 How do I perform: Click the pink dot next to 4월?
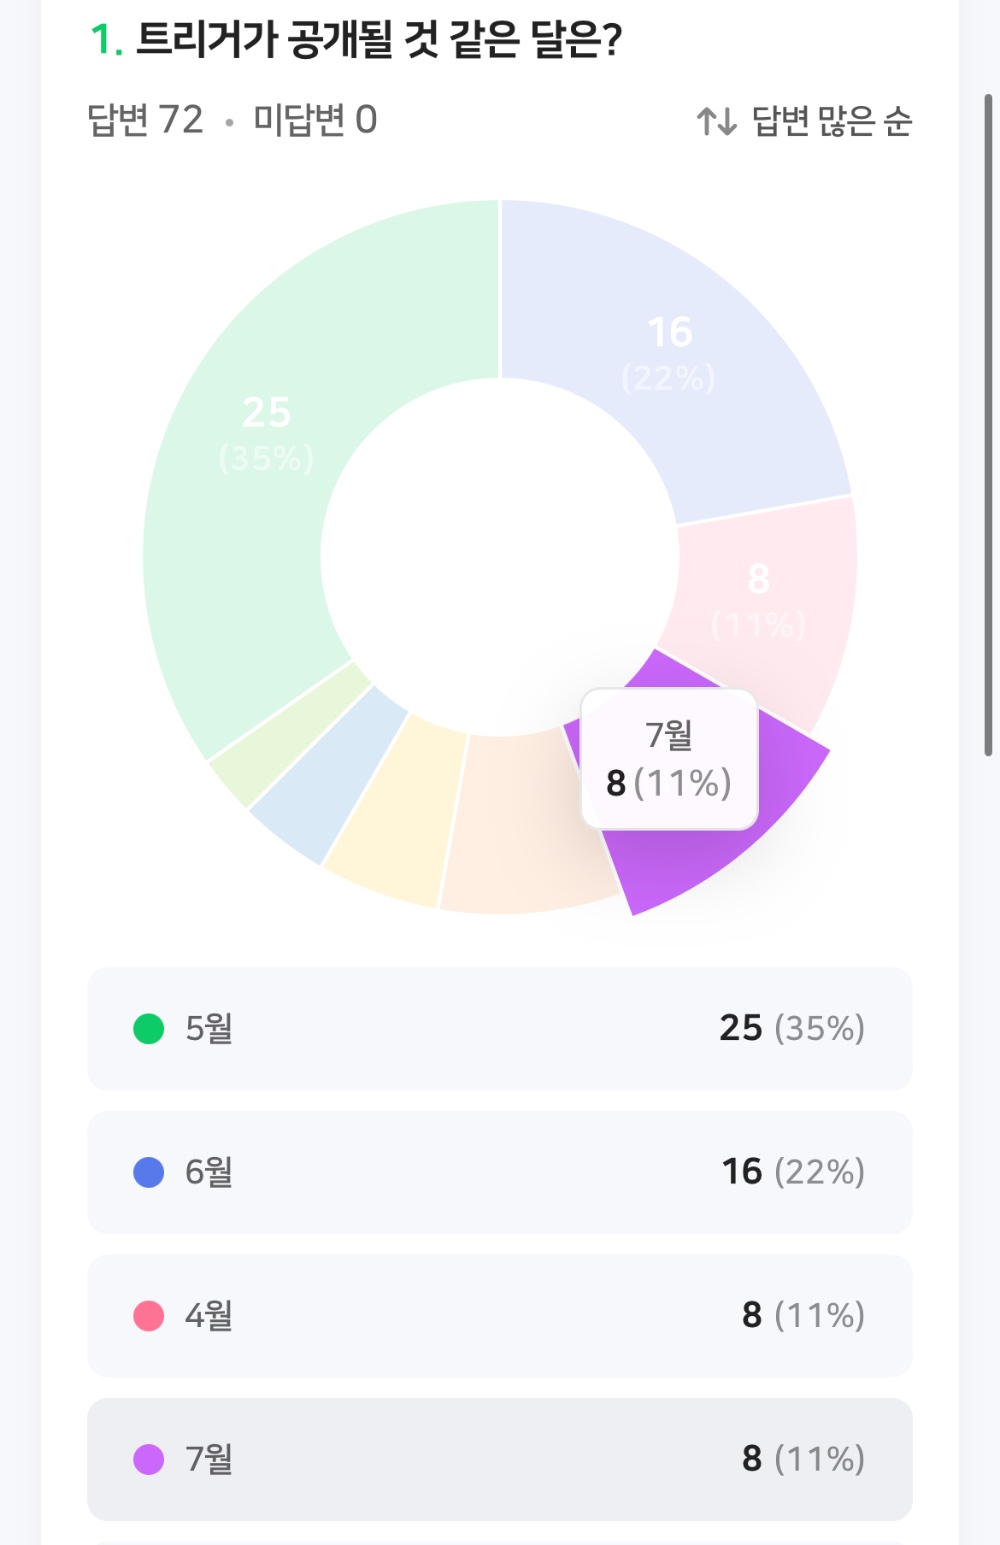pyautogui.click(x=149, y=1316)
